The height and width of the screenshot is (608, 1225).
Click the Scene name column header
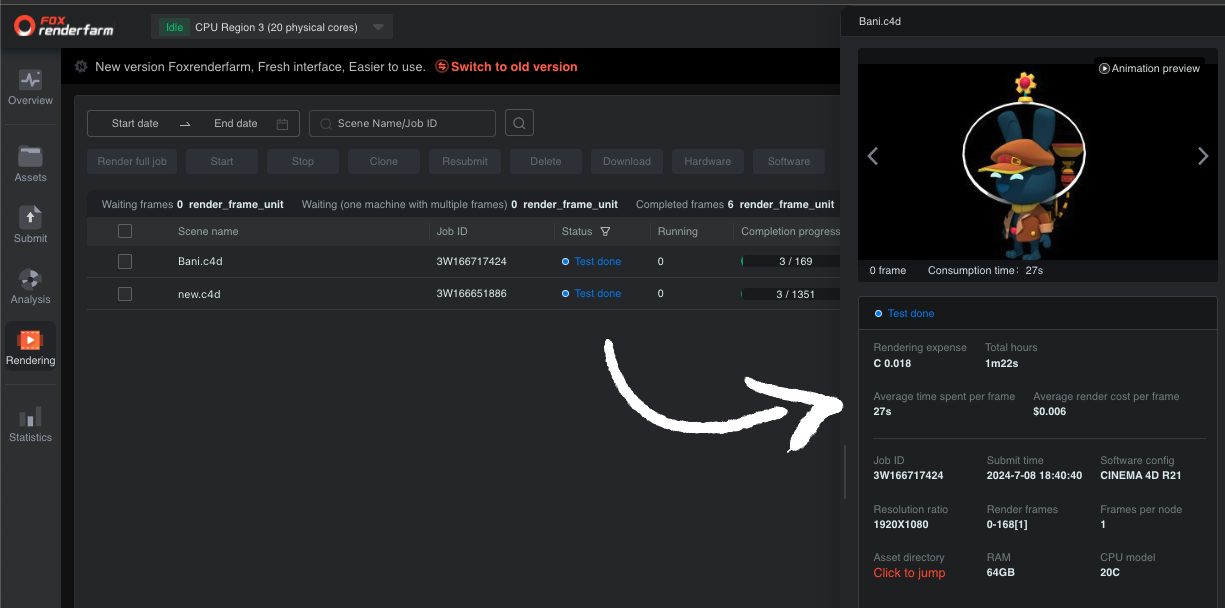[208, 231]
